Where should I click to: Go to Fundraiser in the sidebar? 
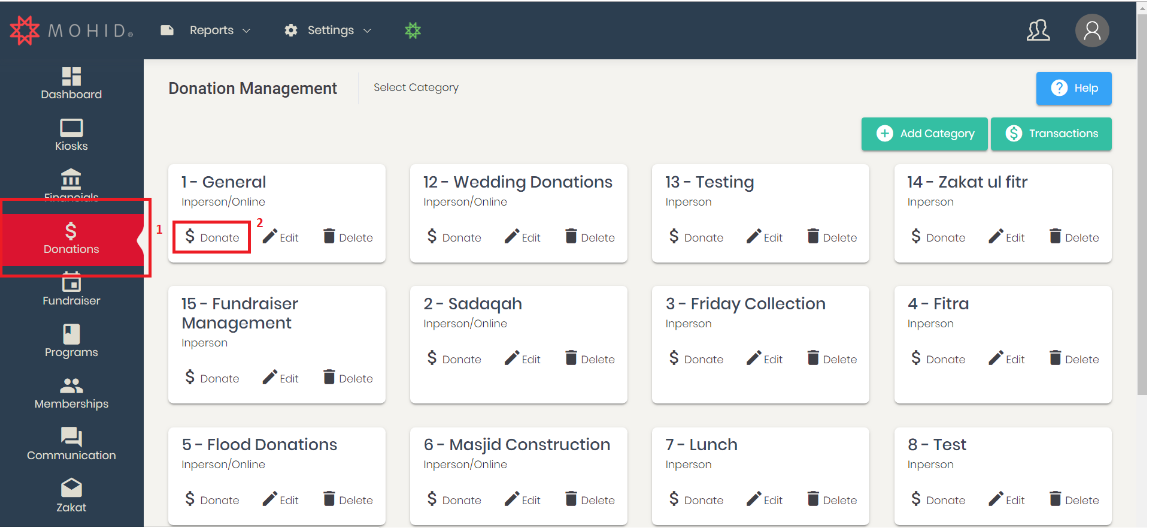(x=71, y=290)
